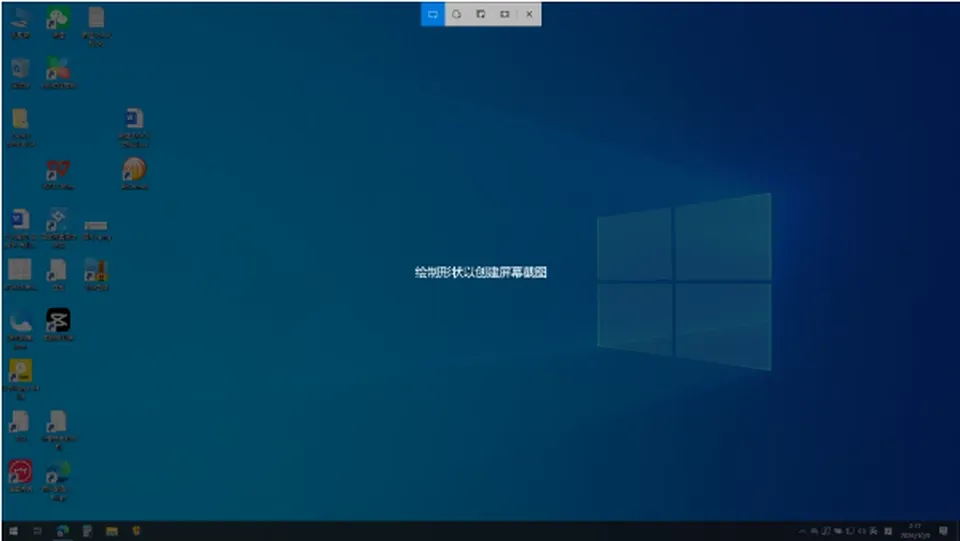Switch to window snip mode
Image resolution: width=960 pixels, height=541 pixels.
pyautogui.click(x=481, y=14)
